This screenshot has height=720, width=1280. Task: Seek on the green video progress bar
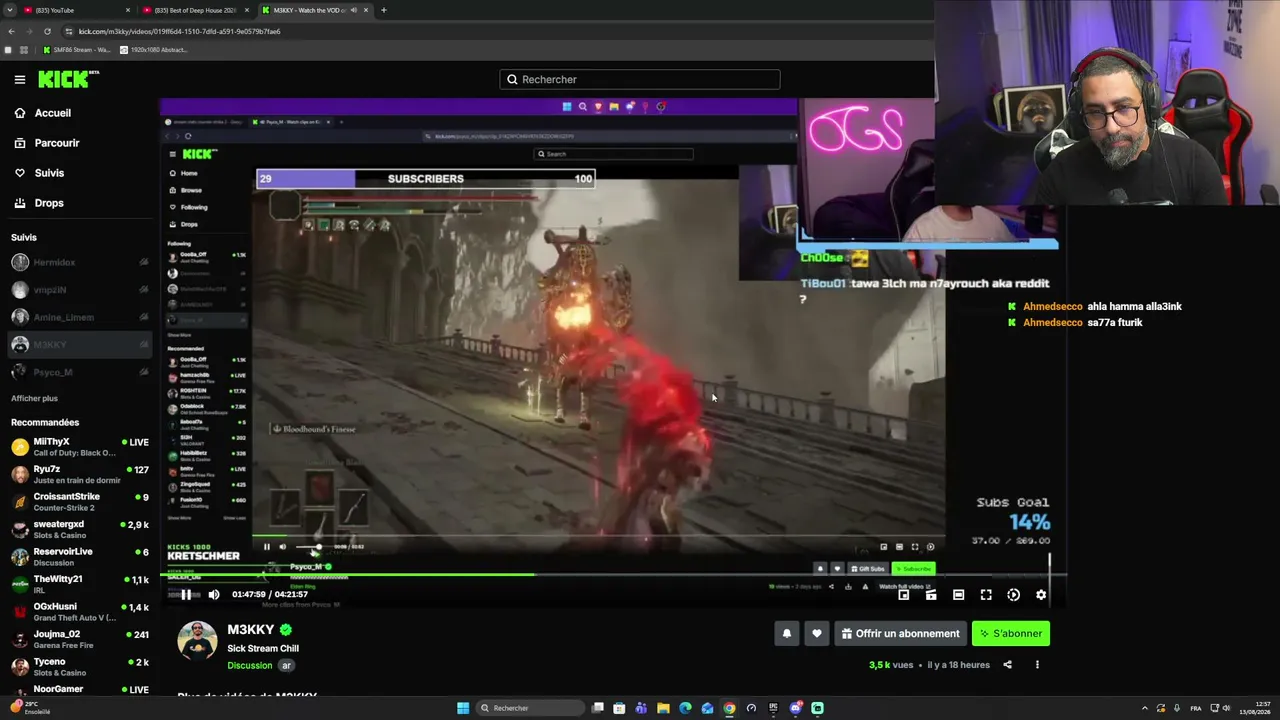tap(613, 575)
